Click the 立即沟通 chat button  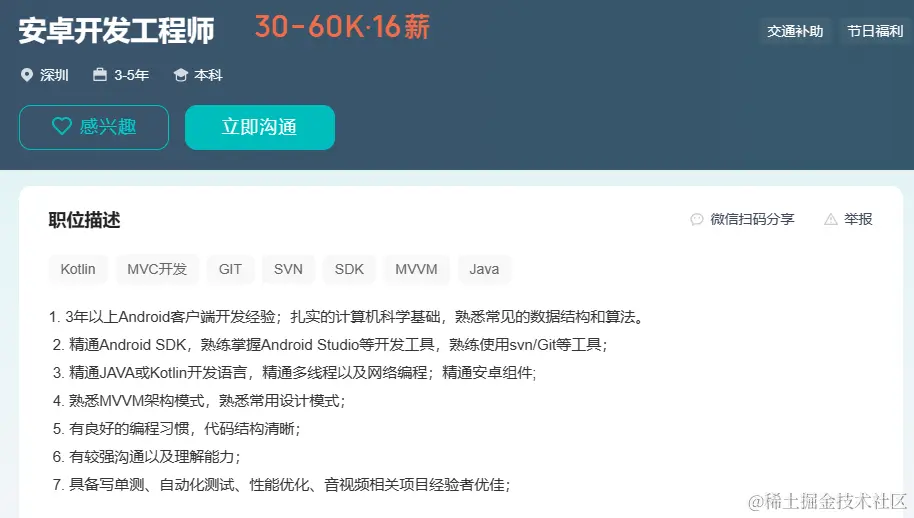coord(260,127)
